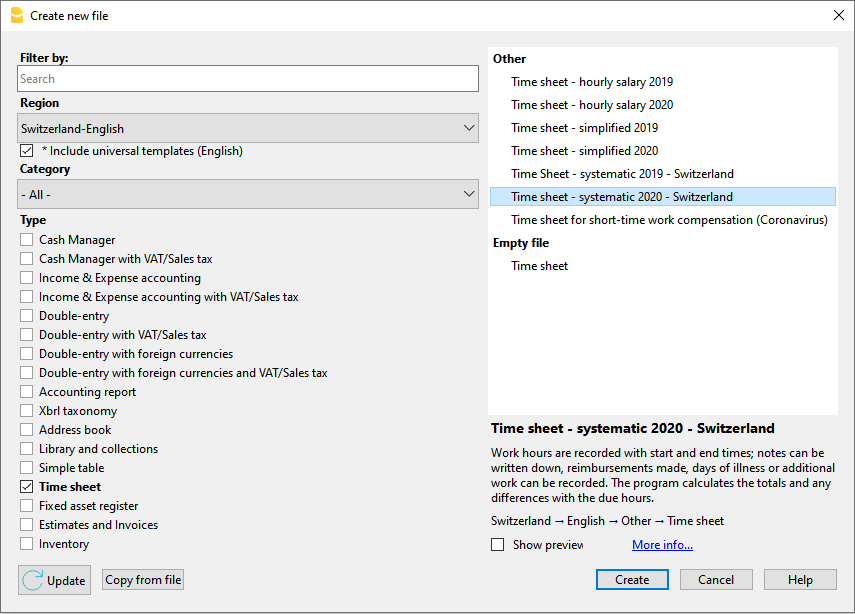Screen dimensions: 855x614
Task: Choose Time sheet - simplified 2019 template
Action: point(584,128)
